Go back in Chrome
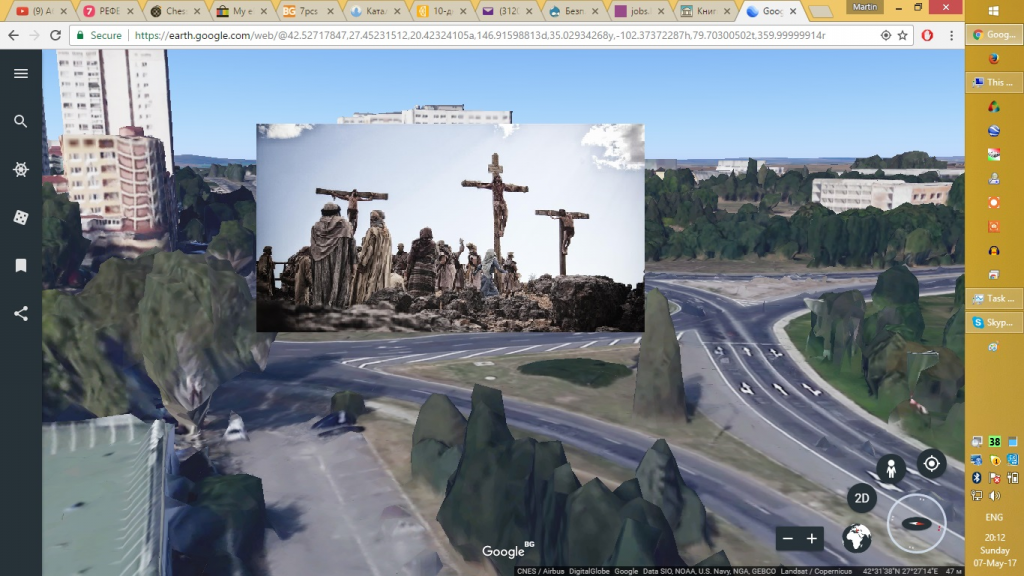 coord(14,35)
